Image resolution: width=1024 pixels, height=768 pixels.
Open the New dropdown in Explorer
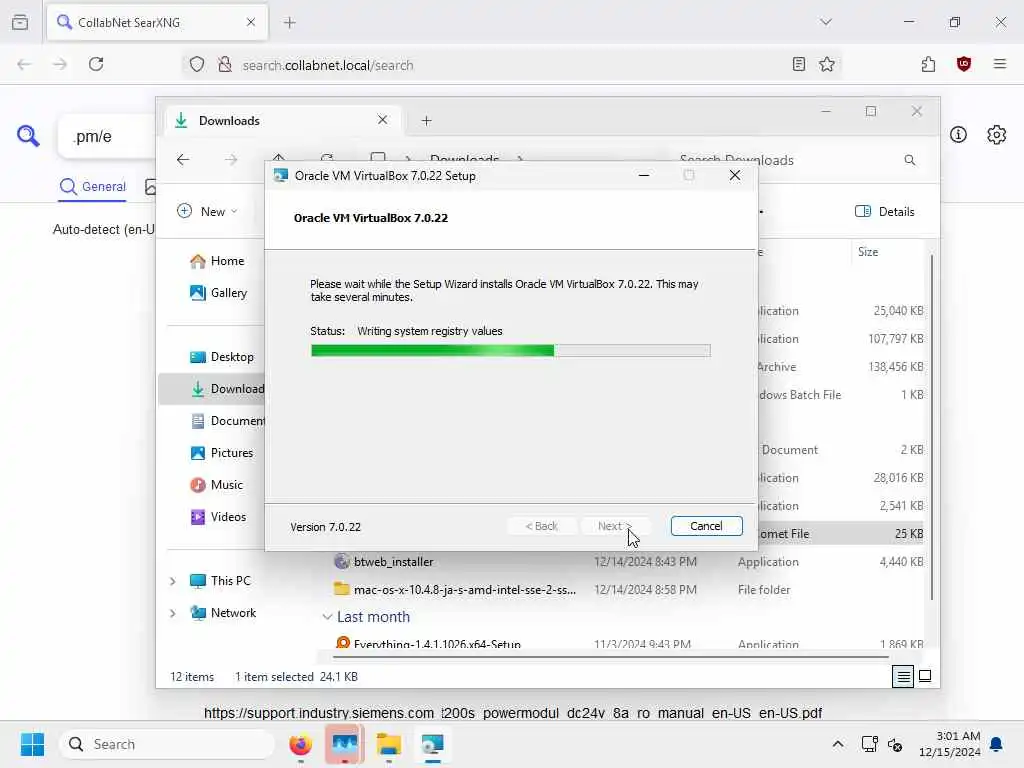[x=207, y=211]
